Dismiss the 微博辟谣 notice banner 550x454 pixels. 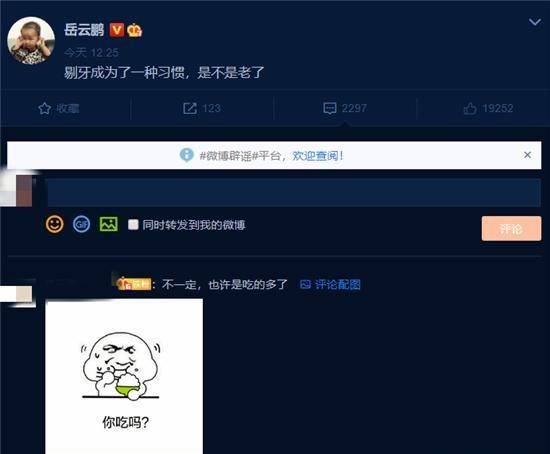527,155
